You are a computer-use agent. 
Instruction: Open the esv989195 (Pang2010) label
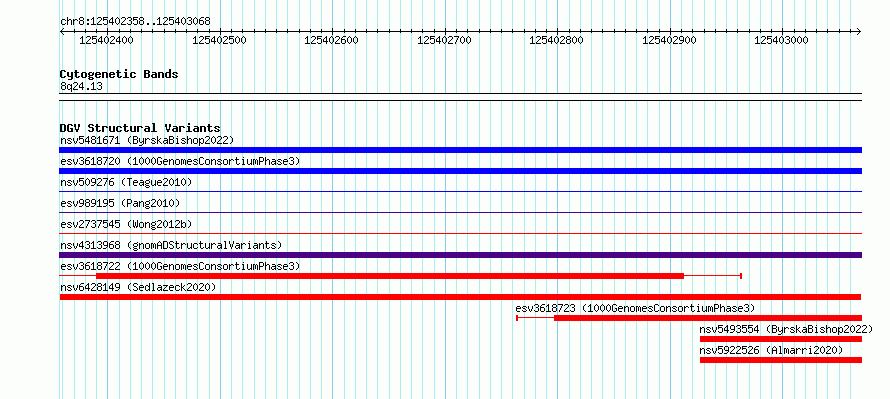click(120, 203)
